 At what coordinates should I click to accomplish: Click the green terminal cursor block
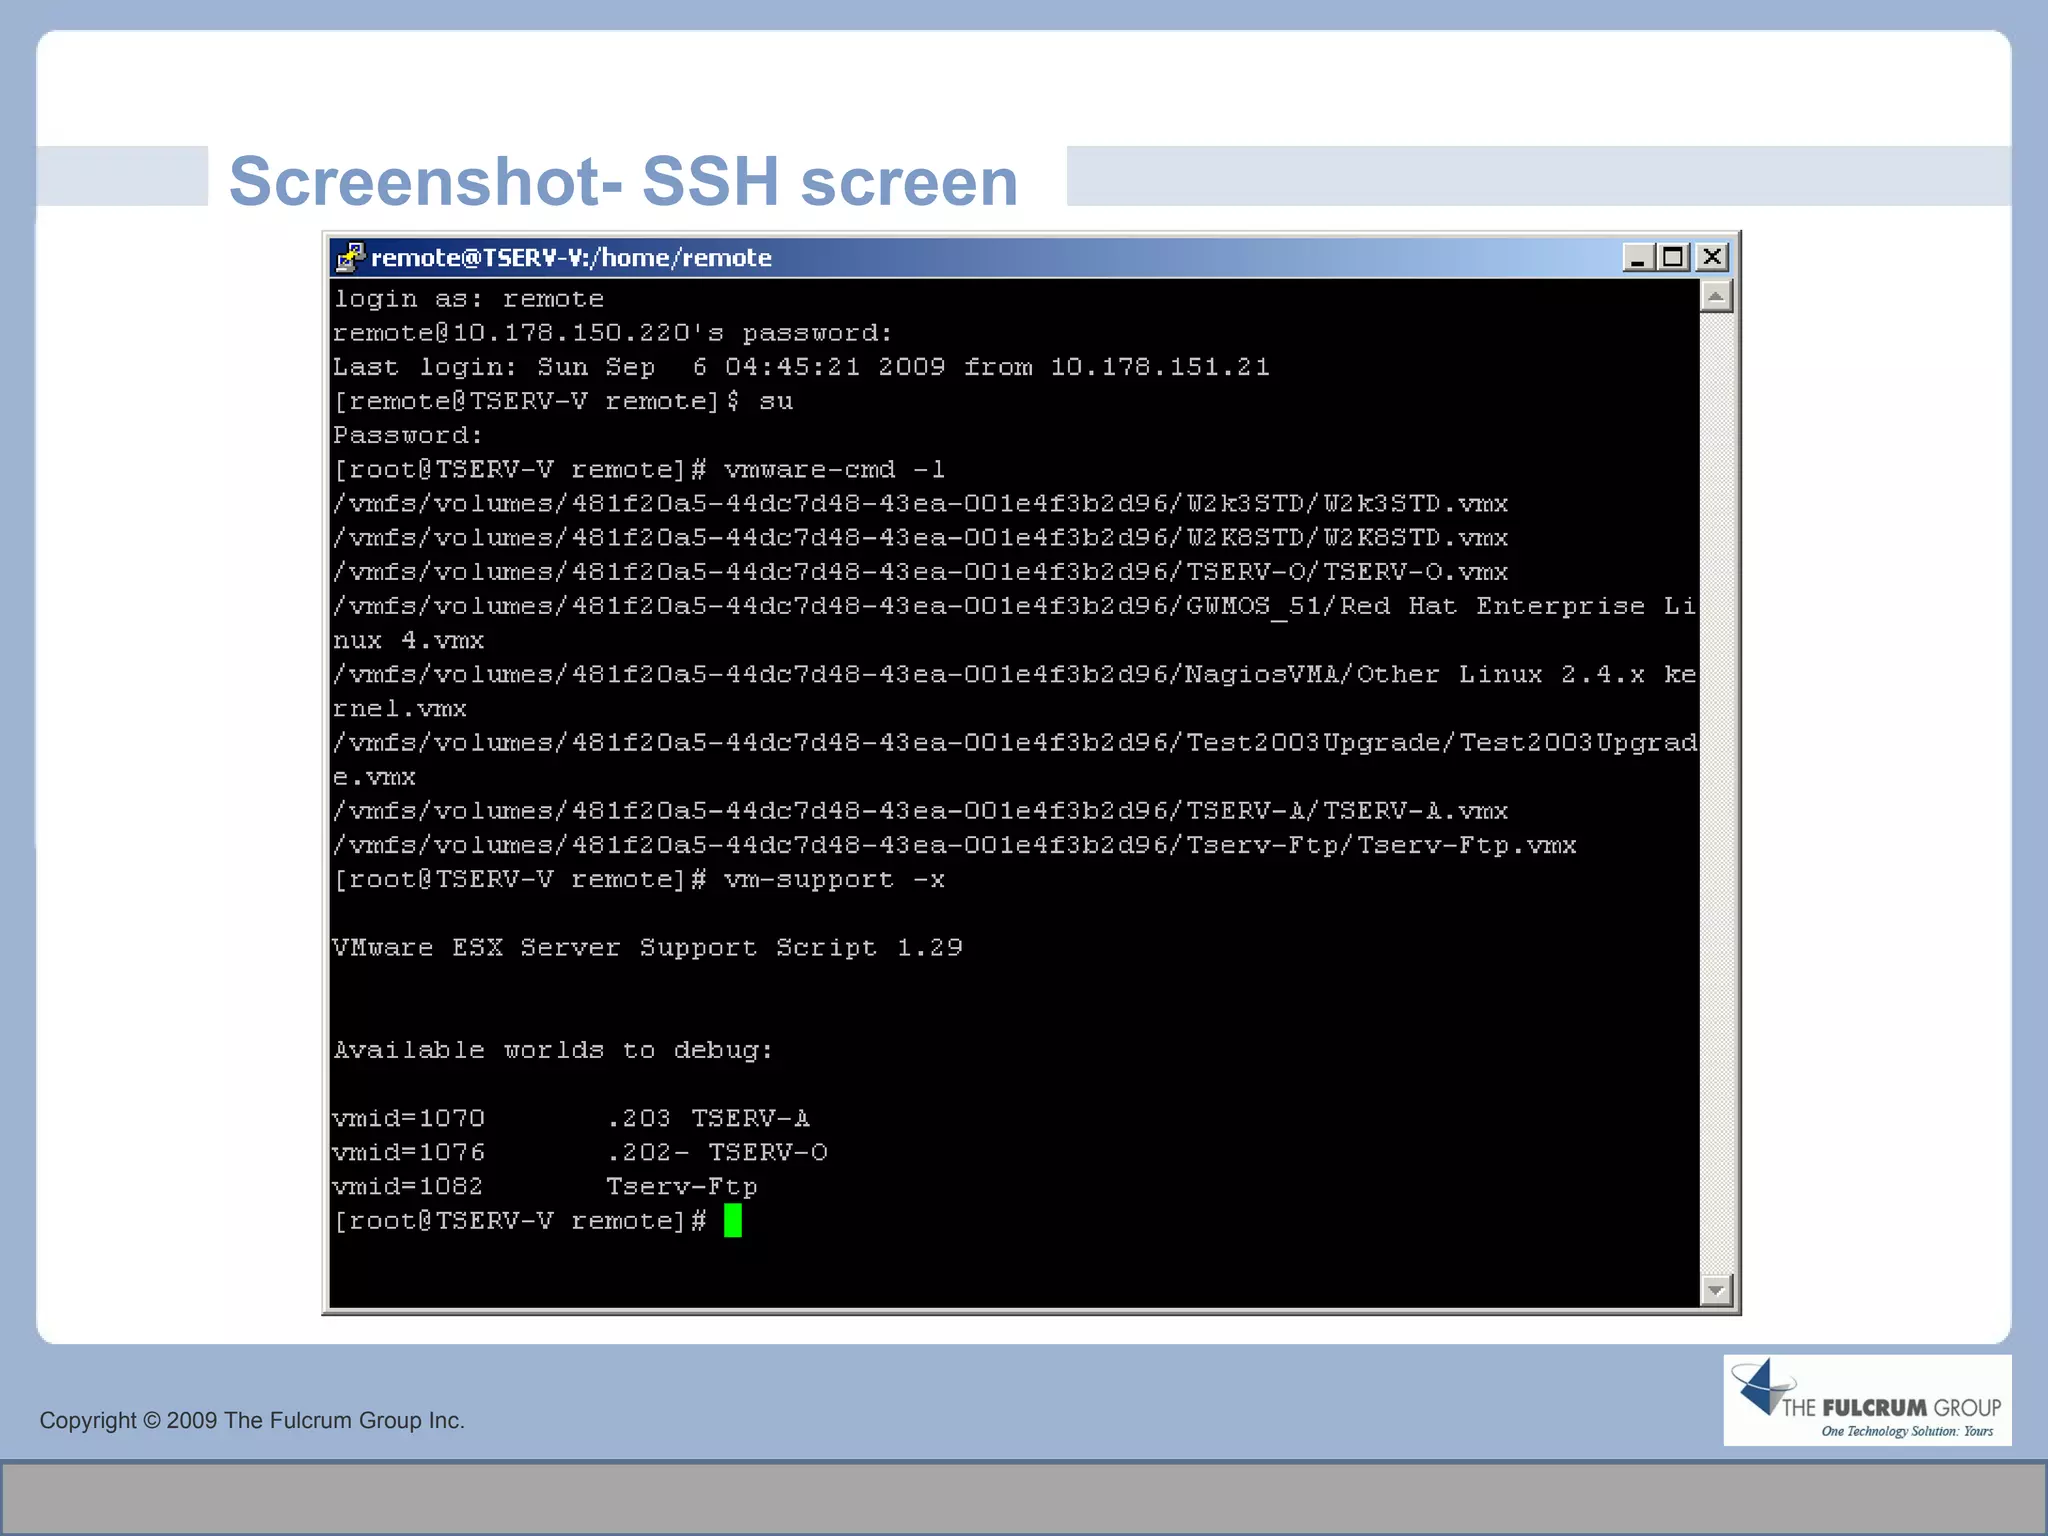coord(733,1221)
